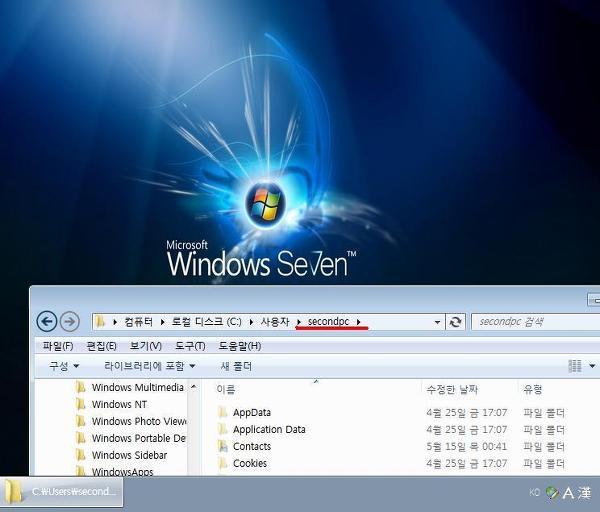Select the Application Data folder icon
The height and width of the screenshot is (512, 600).
(x=222, y=429)
